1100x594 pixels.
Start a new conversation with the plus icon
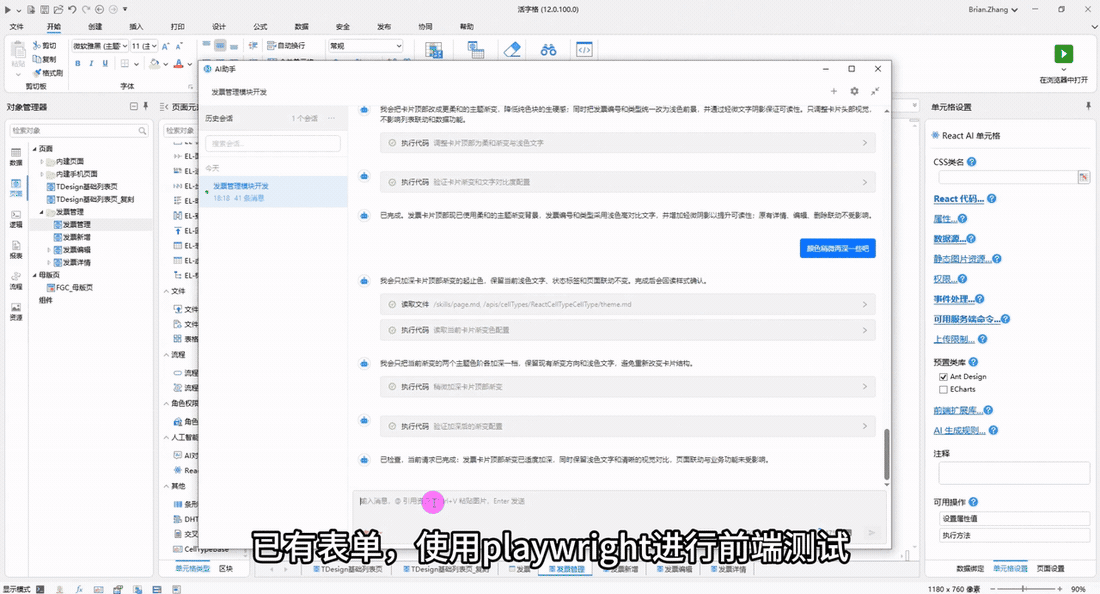[833, 91]
